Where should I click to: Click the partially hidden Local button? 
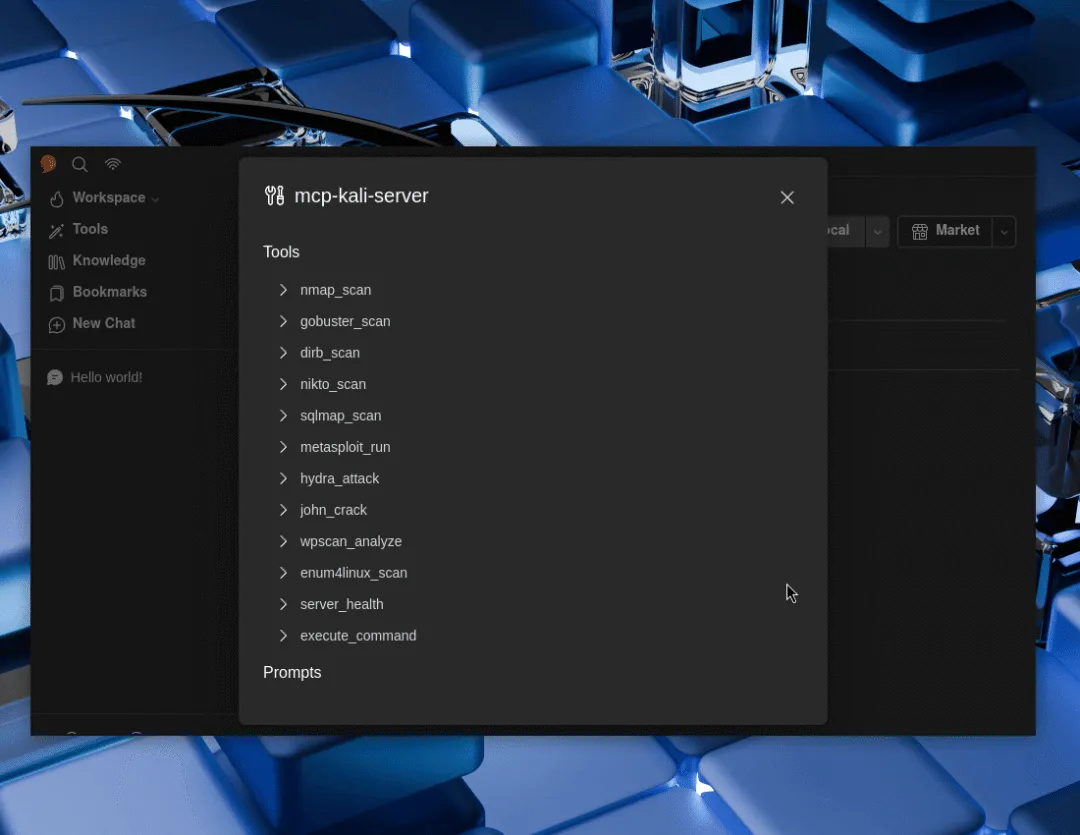(846, 231)
